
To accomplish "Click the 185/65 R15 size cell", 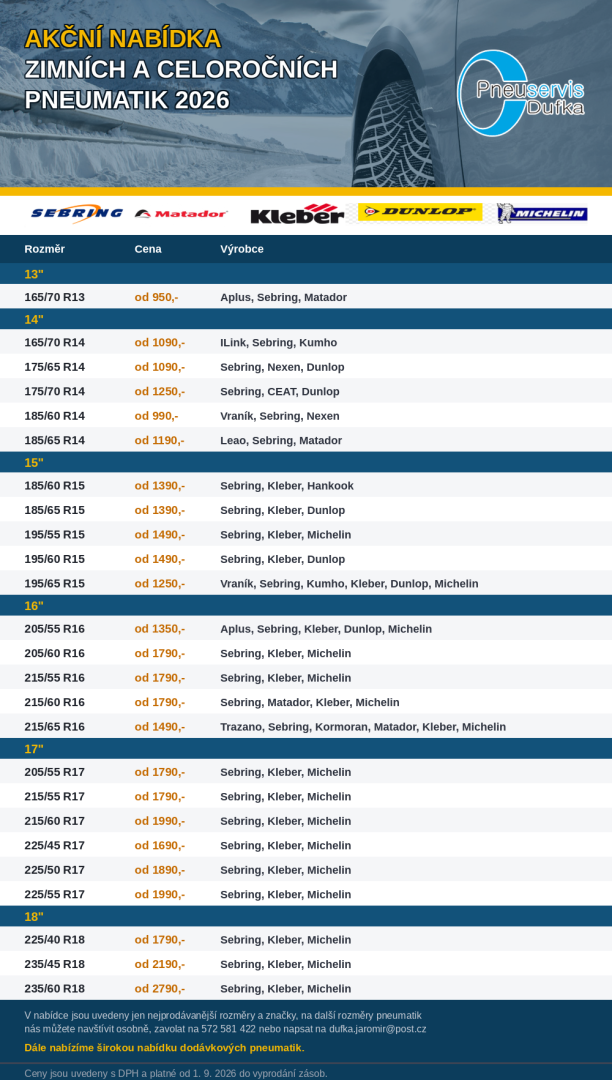I will coord(54,510).
